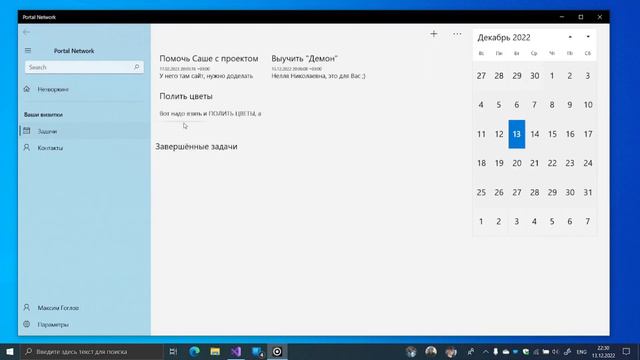
Task: Go to previous month with up arrow
Action: 570,37
